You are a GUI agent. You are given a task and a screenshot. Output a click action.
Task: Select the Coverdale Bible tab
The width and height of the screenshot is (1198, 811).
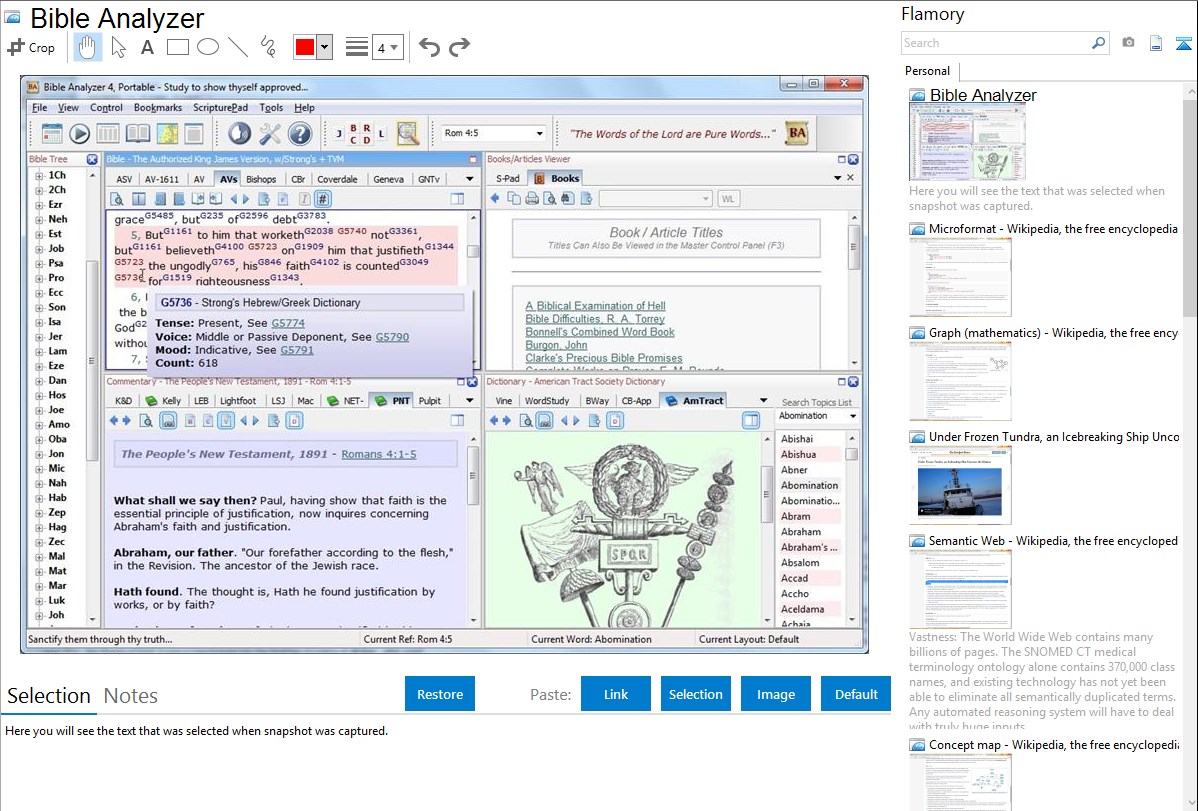point(337,179)
